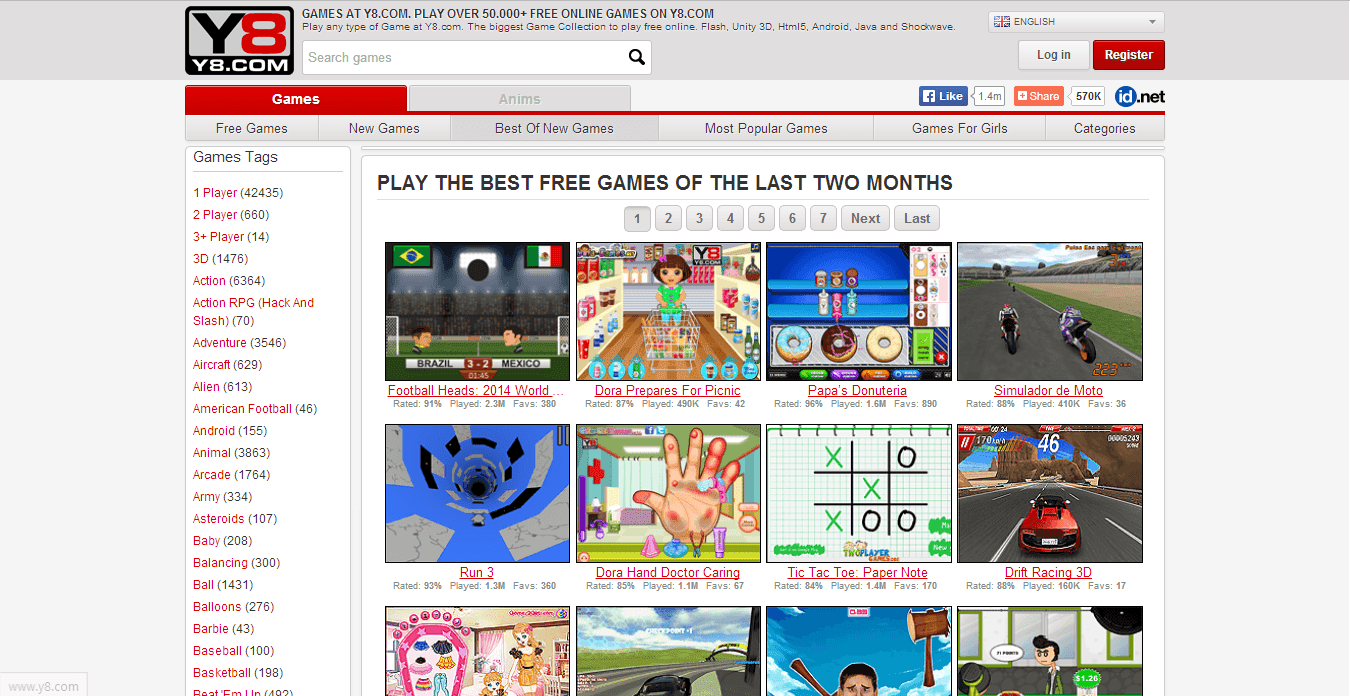Focus the Search games input field
The image size is (1350, 696).
tap(465, 57)
